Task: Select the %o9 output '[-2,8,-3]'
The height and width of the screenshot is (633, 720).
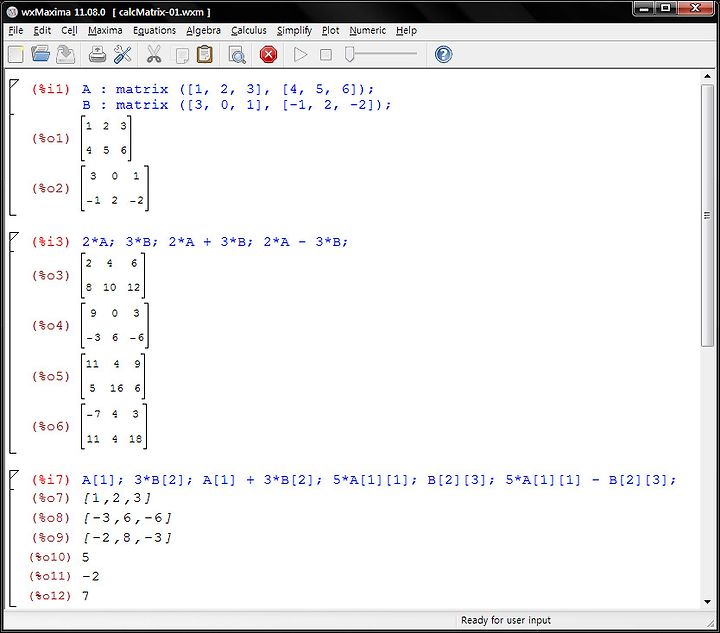Action: coord(127,538)
